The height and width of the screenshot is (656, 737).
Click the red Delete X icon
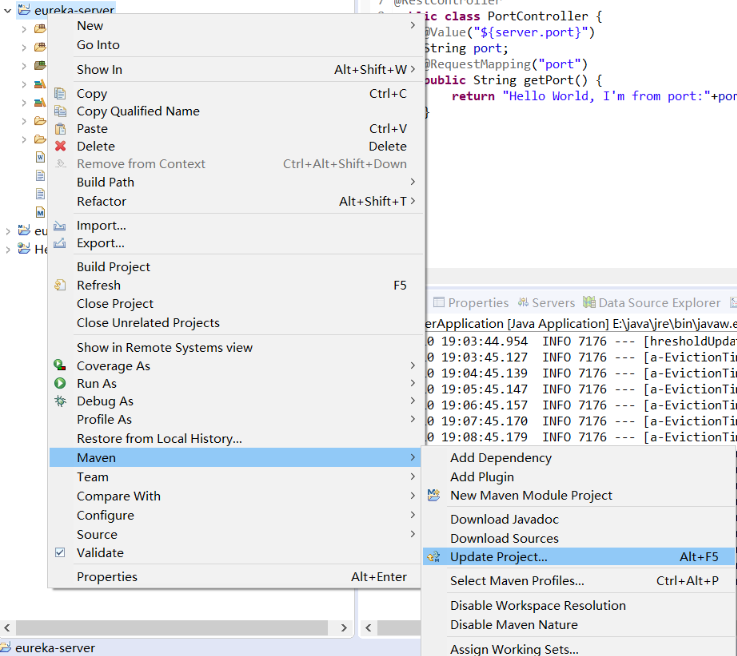click(60, 146)
